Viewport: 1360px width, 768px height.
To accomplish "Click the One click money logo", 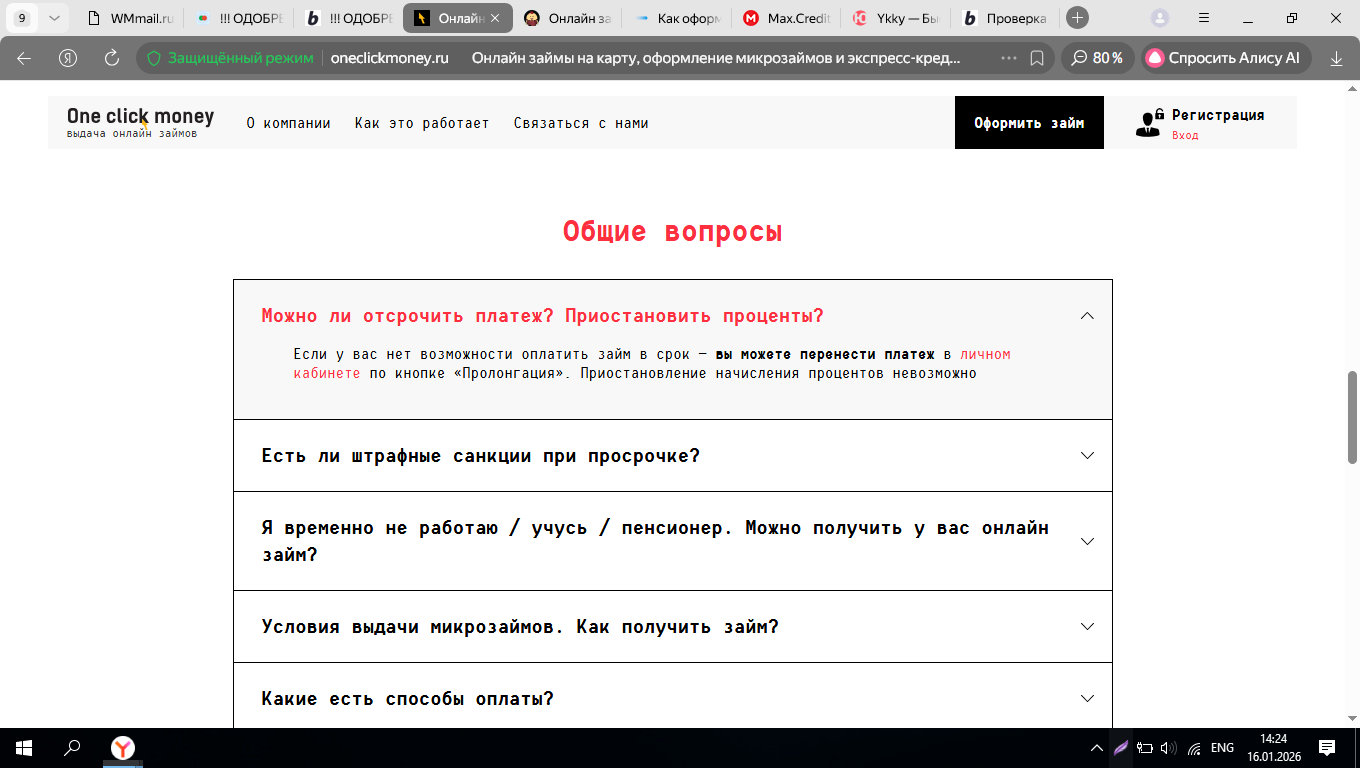I will point(140,122).
